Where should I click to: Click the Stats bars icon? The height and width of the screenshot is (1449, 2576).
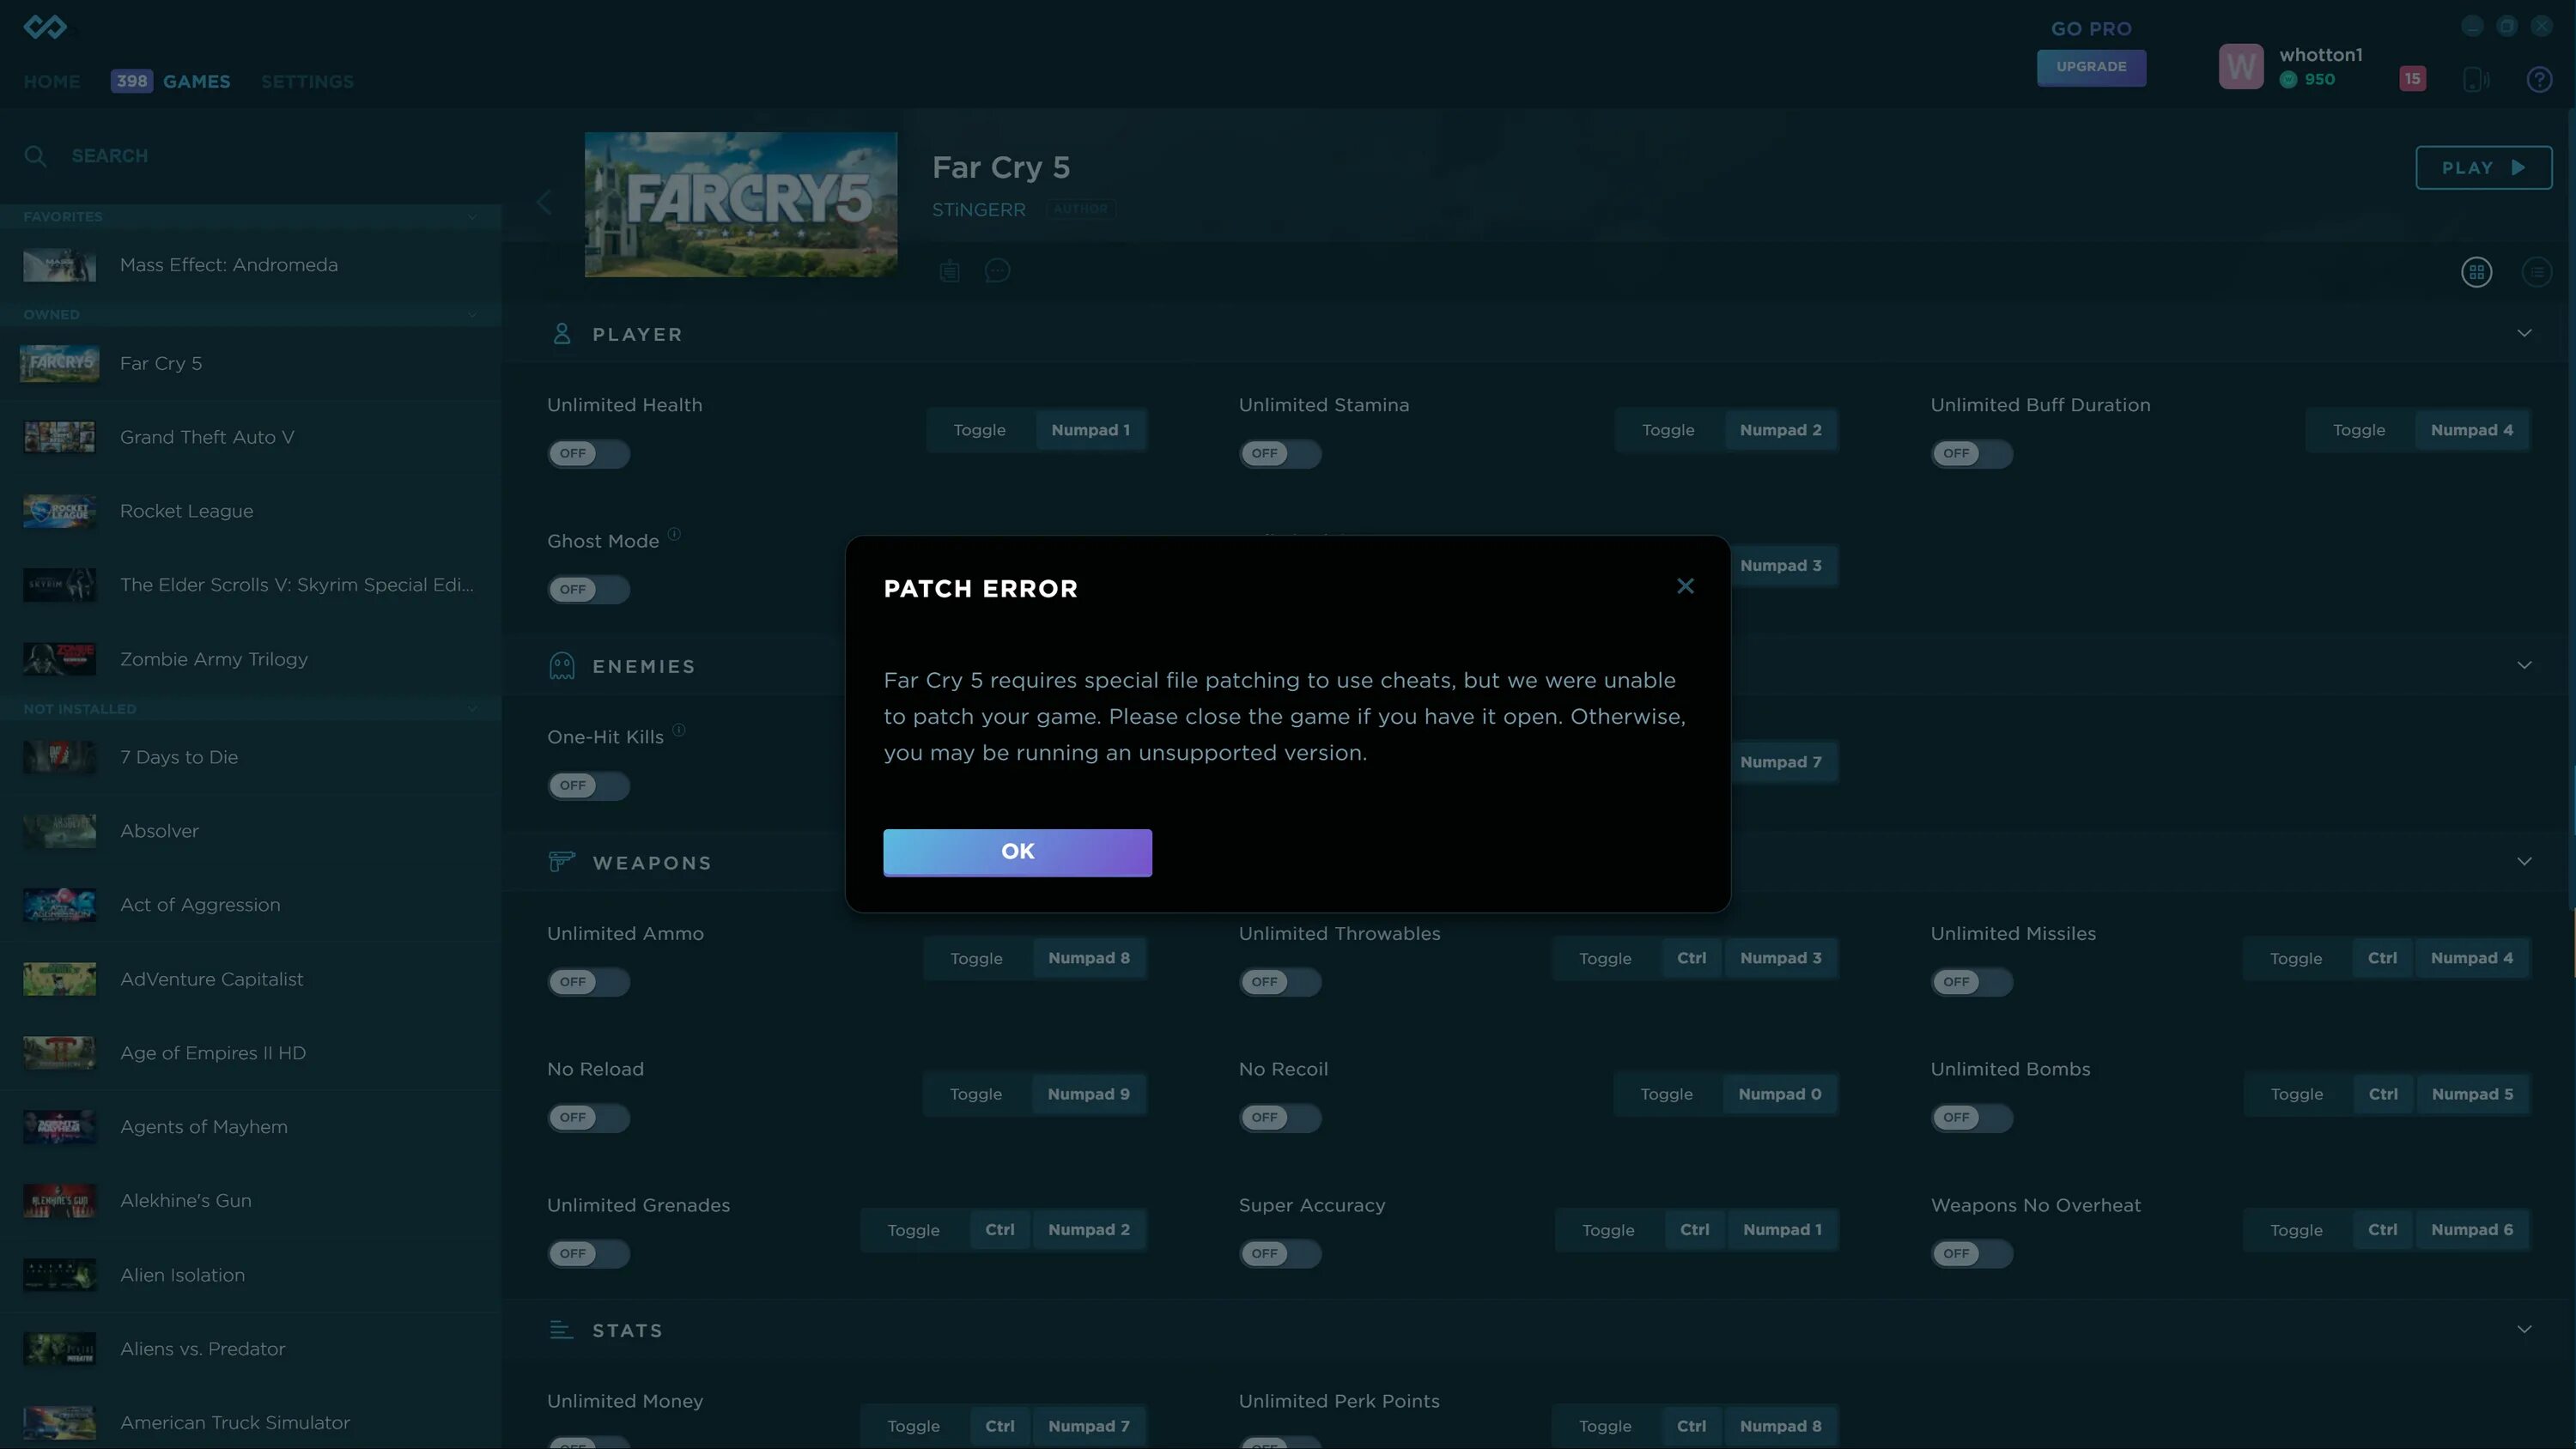(561, 1330)
